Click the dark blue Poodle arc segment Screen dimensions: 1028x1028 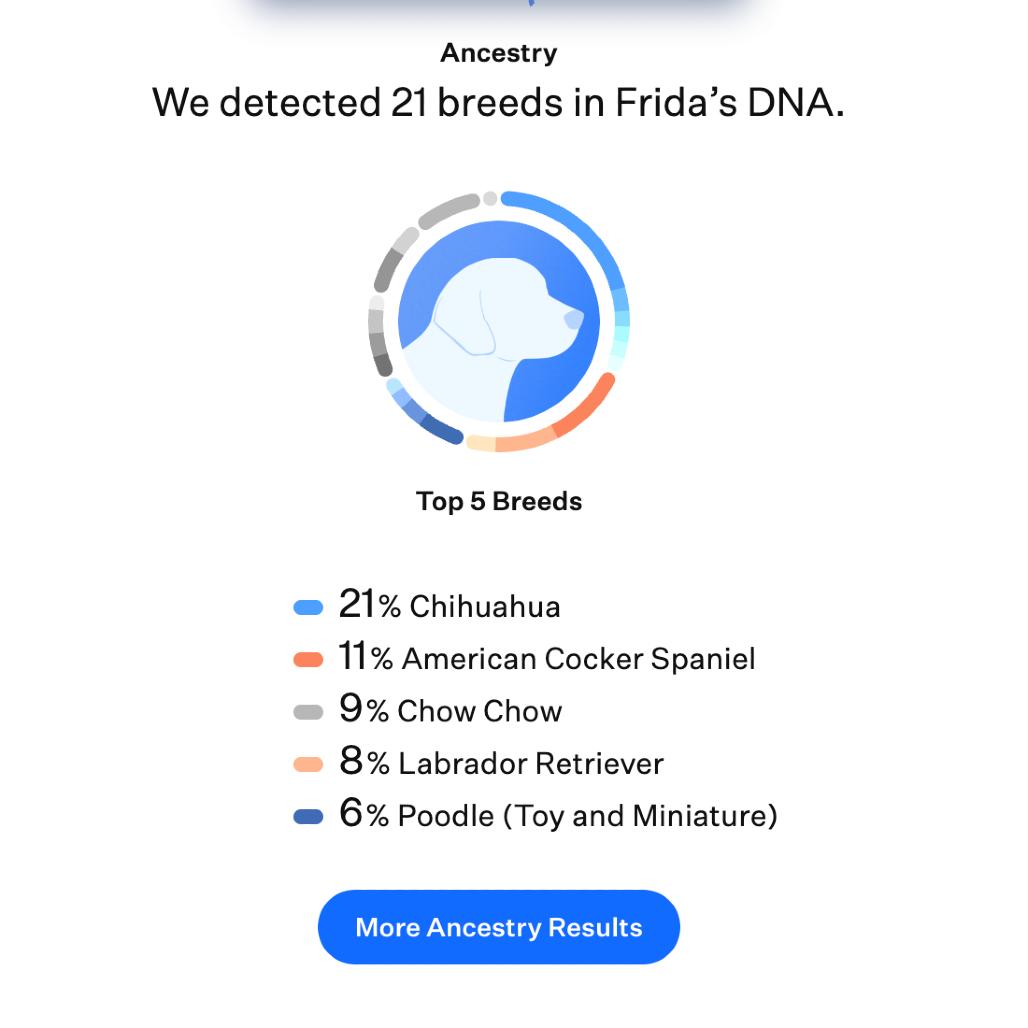(x=440, y=430)
